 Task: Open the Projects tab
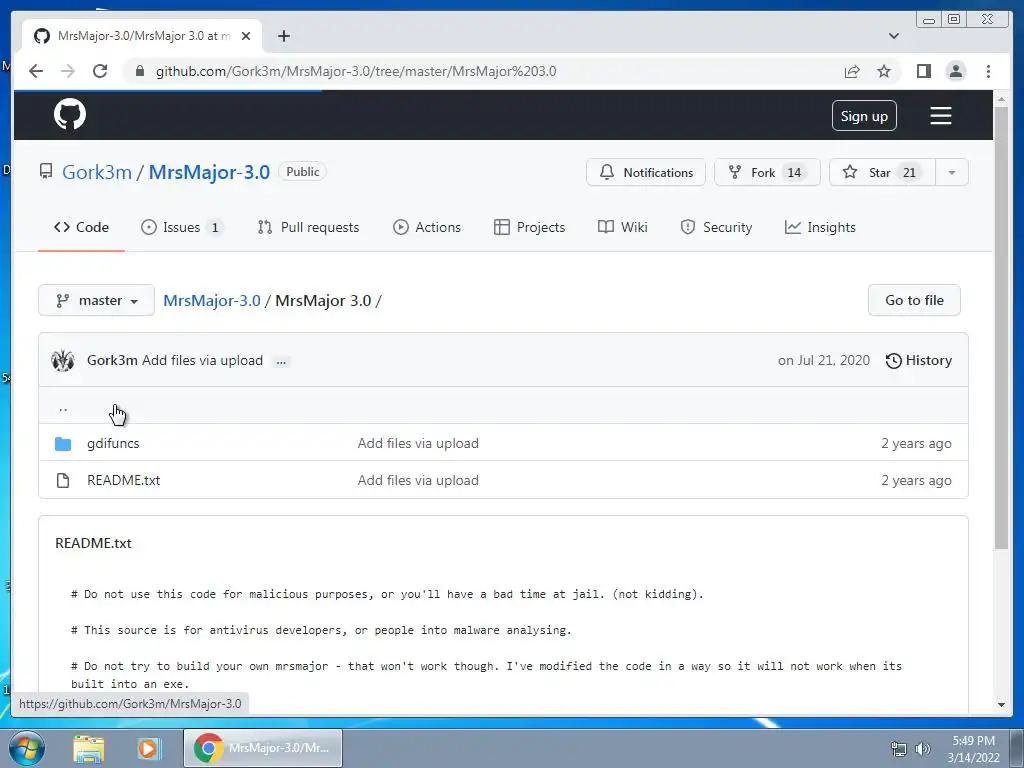(530, 227)
